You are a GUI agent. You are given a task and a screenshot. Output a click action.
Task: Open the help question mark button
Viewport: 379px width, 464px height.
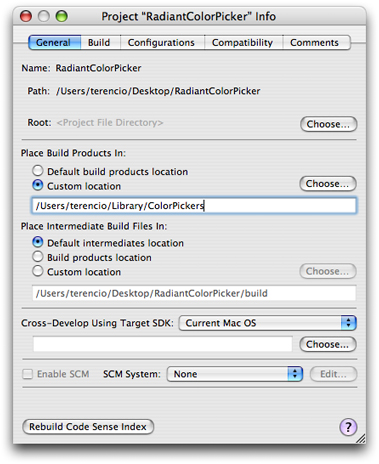point(348,427)
